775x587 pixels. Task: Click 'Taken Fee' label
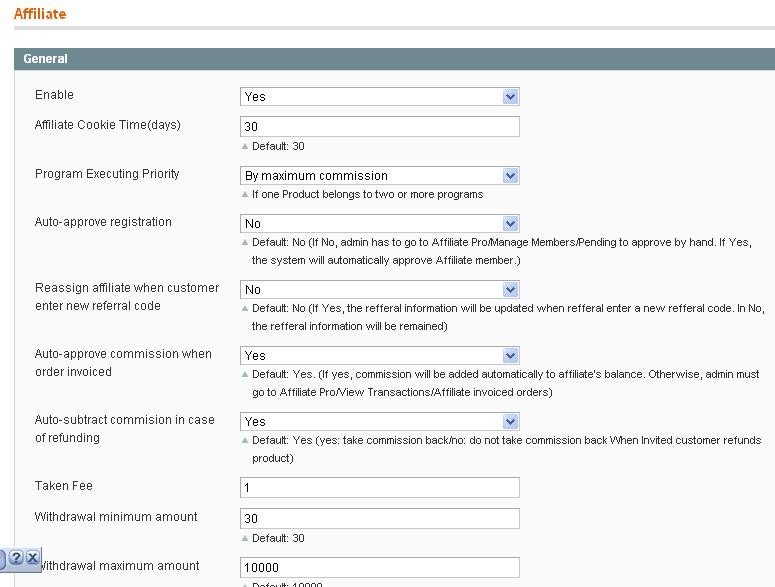click(64, 486)
